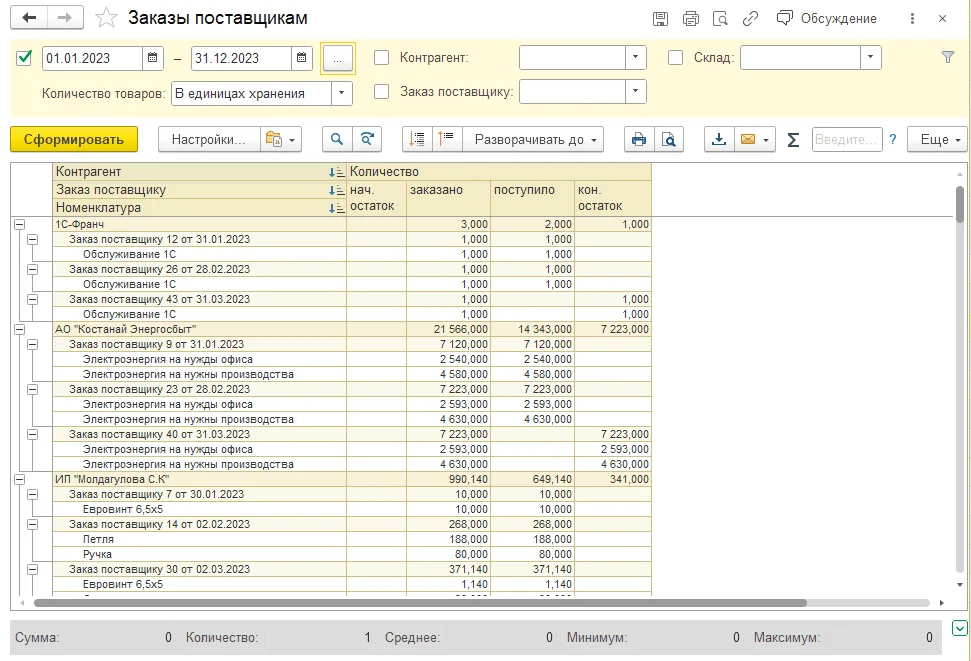Click the filter funnel icon
Screen dimensions: 971x661
click(947, 58)
